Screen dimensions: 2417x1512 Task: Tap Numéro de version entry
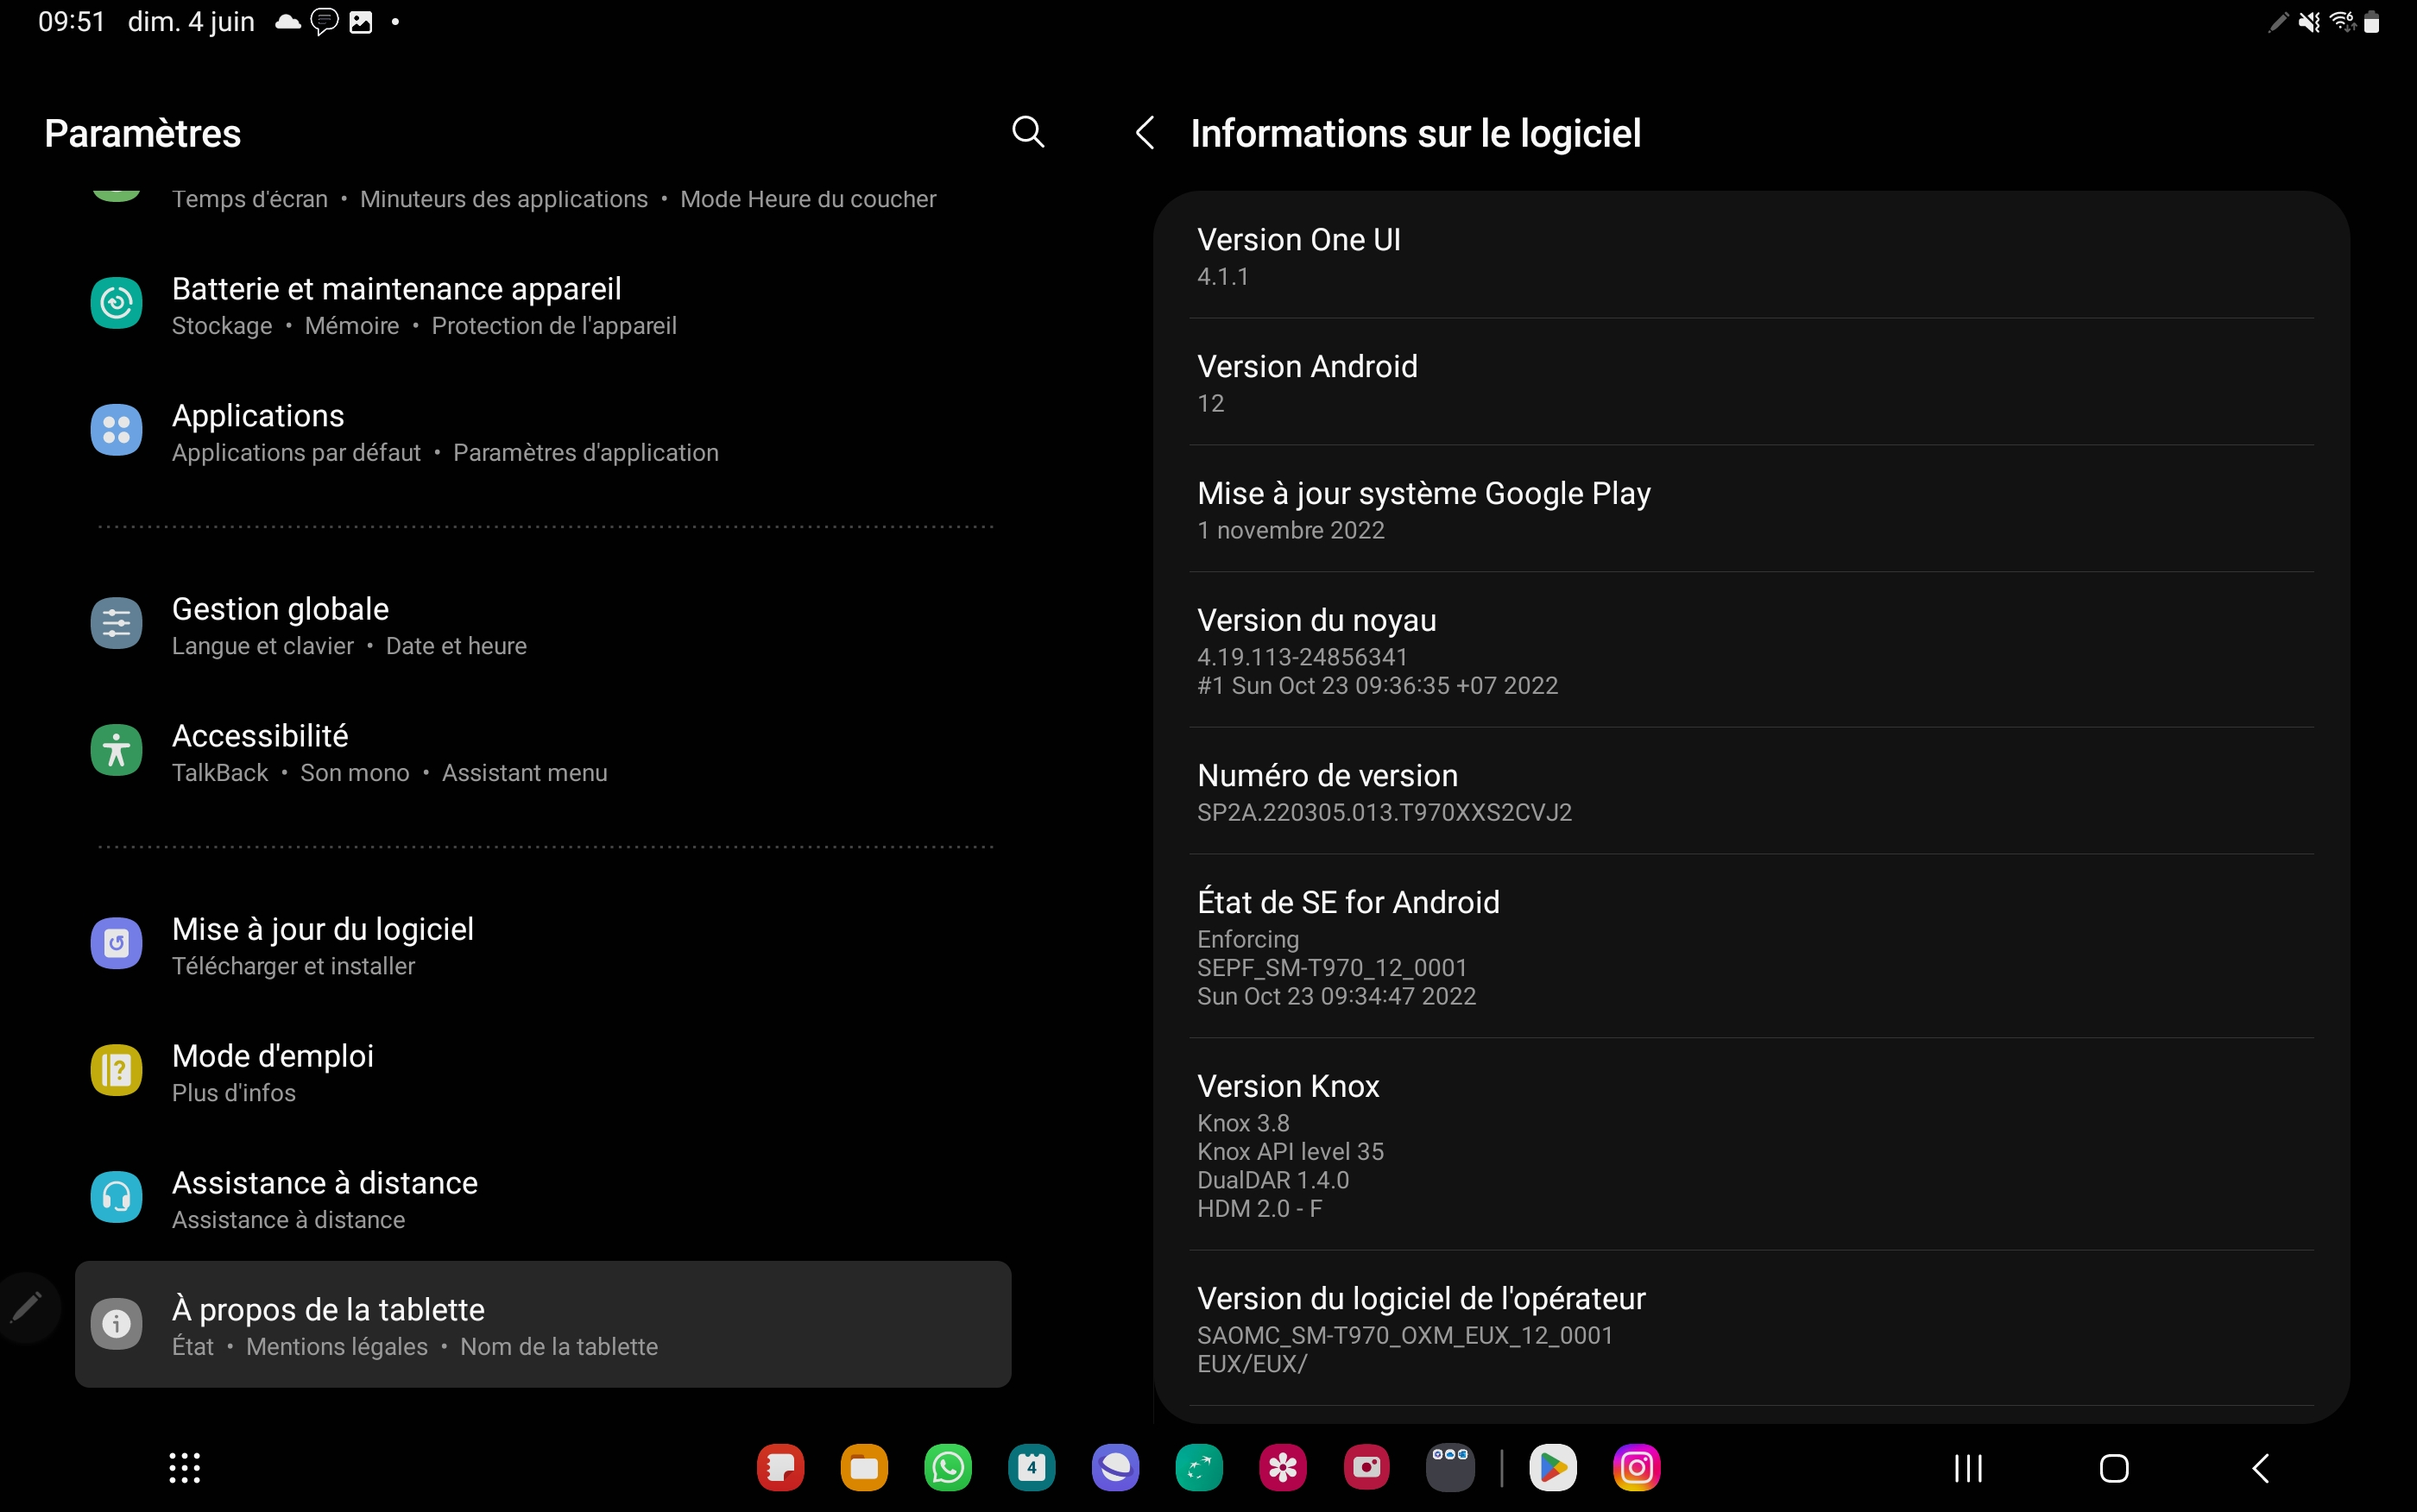1751,791
